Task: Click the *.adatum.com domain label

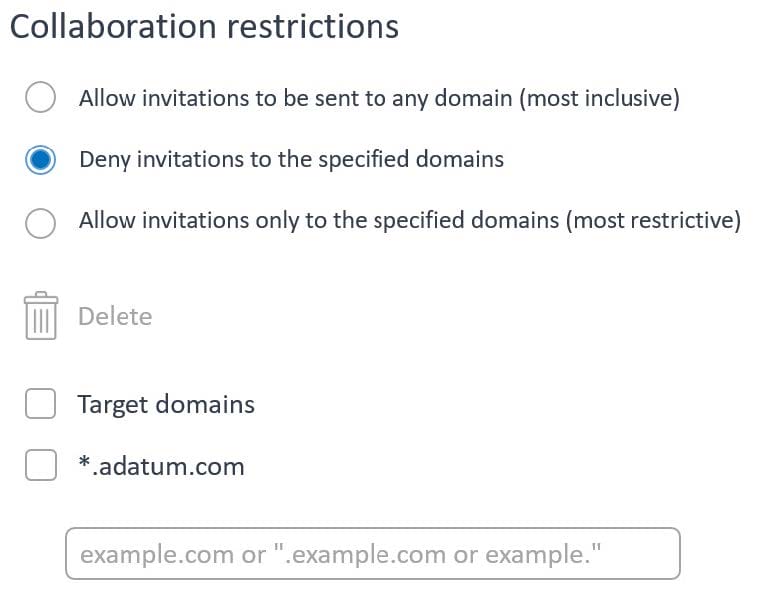Action: 161,466
